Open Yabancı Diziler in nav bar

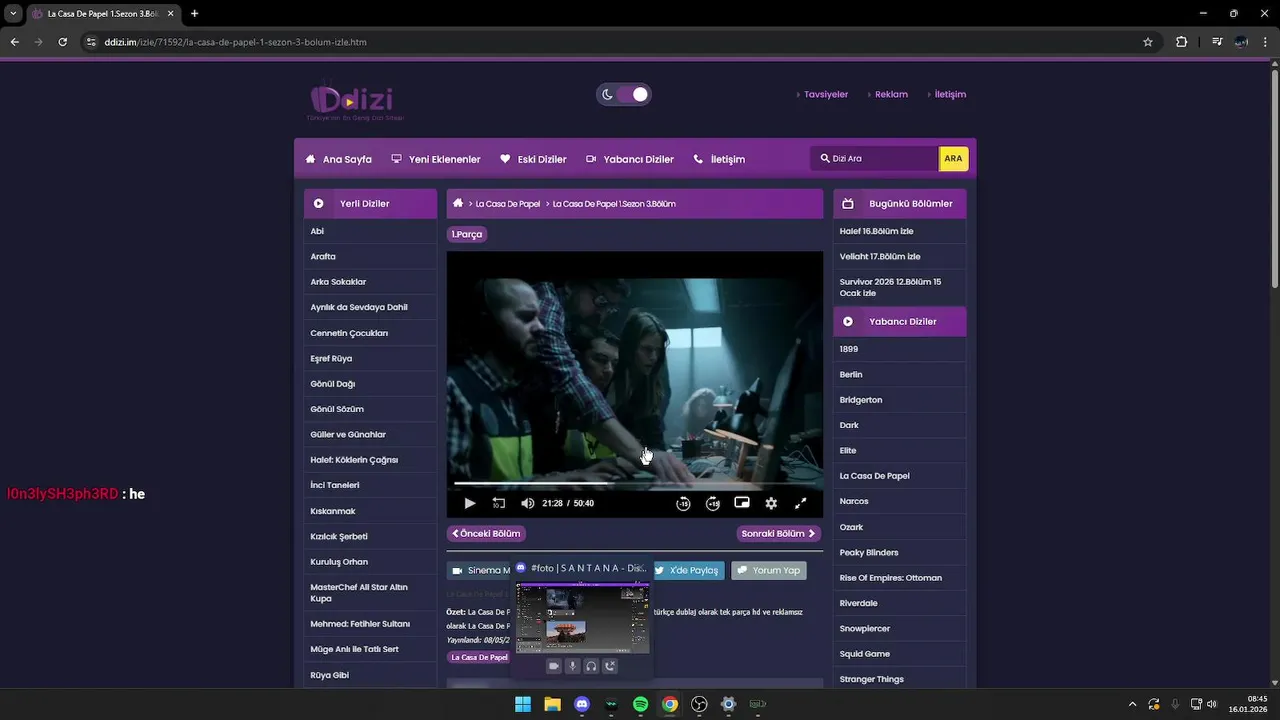click(630, 159)
